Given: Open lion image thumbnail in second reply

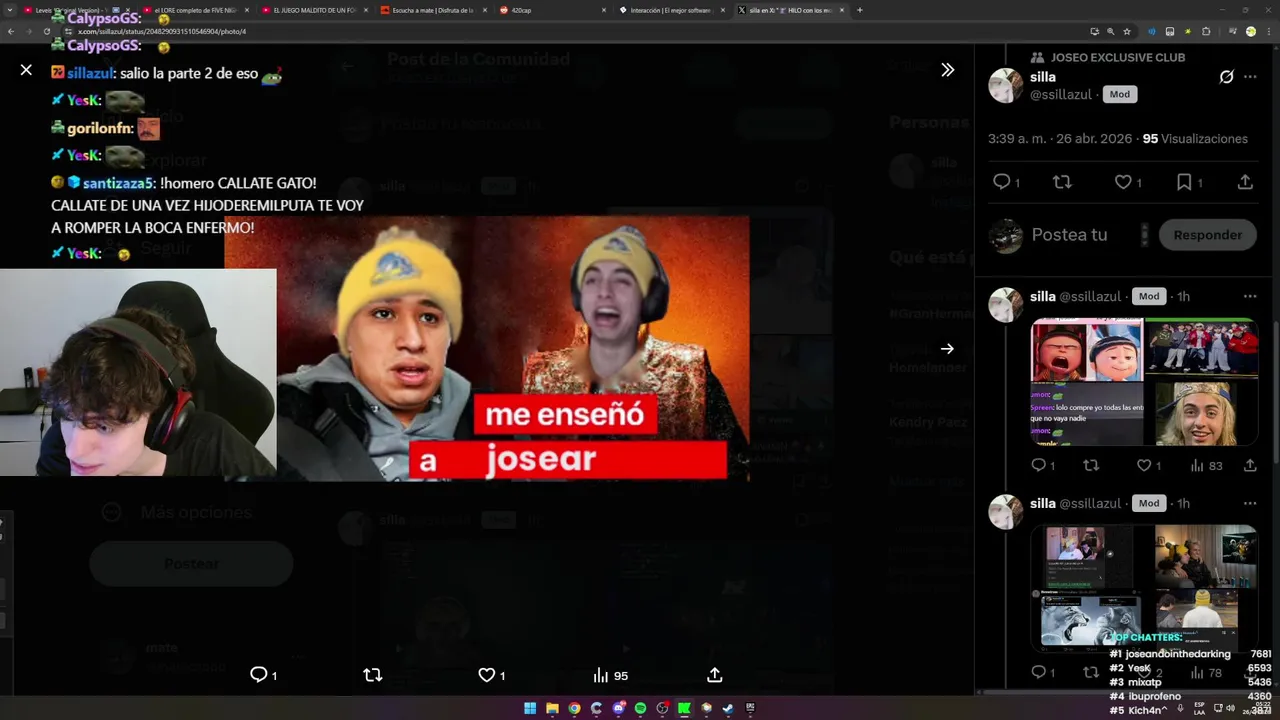Looking at the screenshot, I should coord(1087,619).
